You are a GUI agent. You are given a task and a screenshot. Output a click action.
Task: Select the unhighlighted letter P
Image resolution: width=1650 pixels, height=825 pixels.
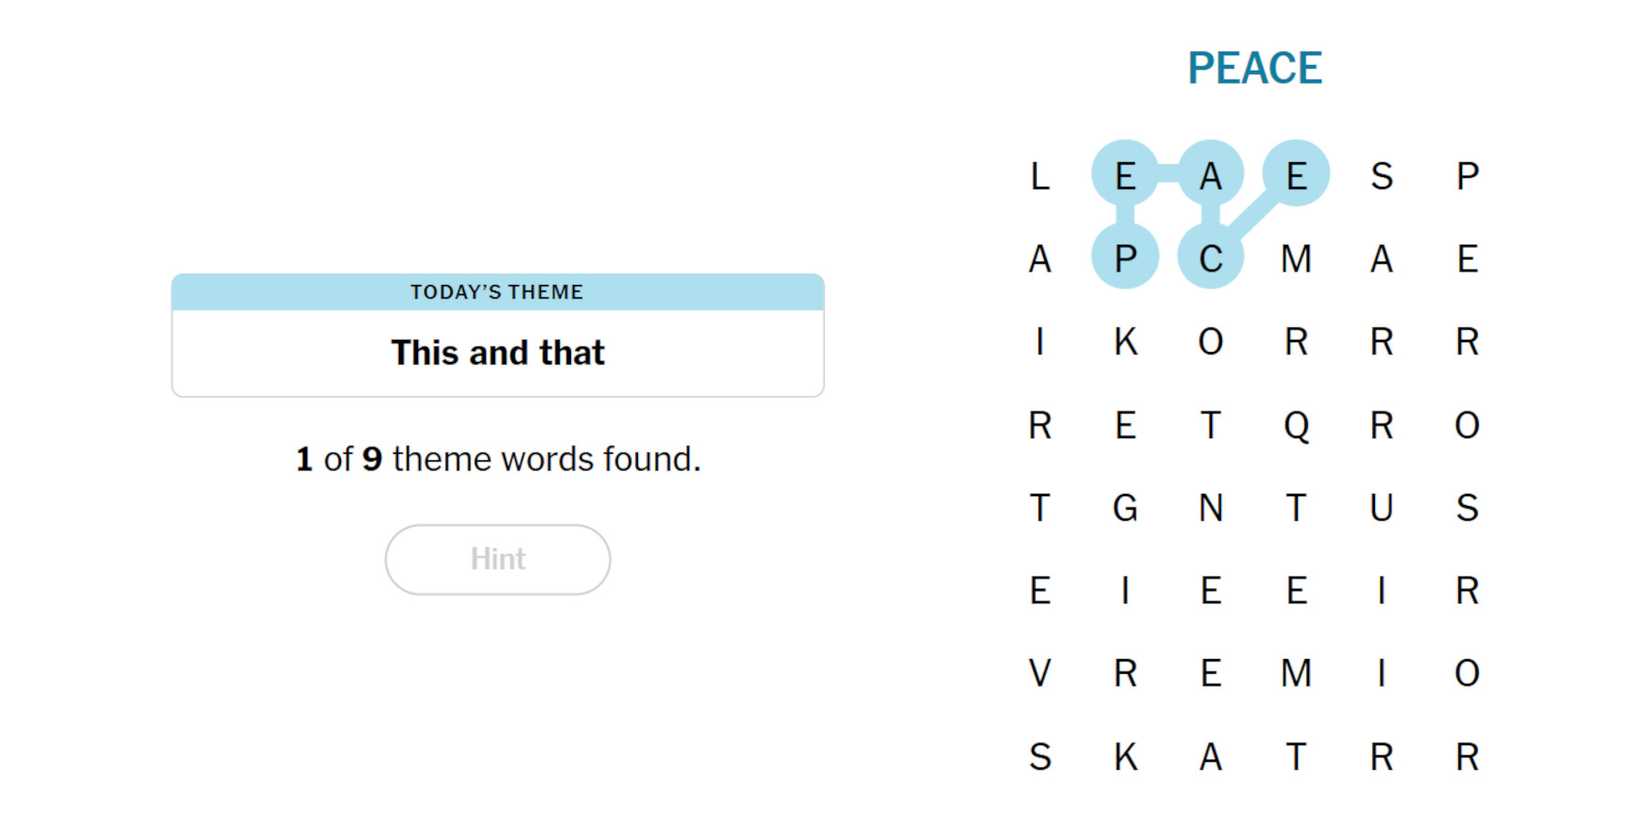(1467, 176)
